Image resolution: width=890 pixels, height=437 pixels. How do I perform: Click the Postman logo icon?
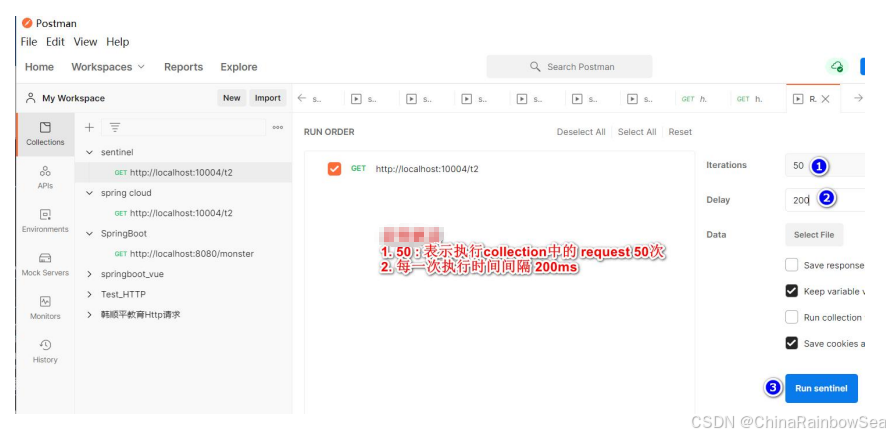[27, 23]
